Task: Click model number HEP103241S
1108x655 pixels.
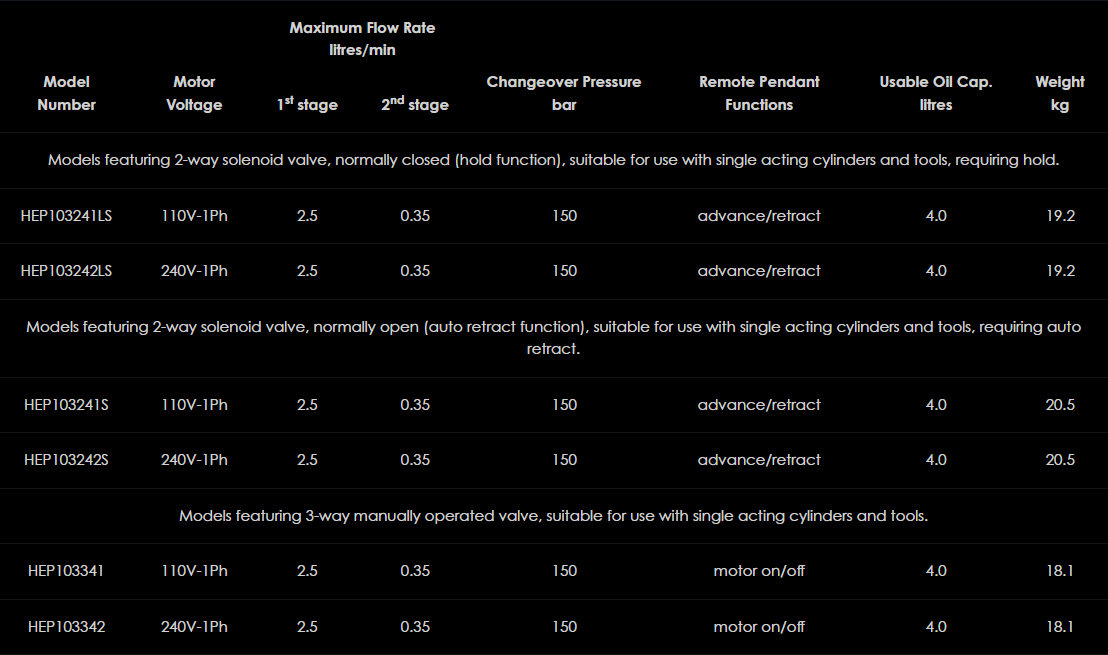Action: (66, 405)
